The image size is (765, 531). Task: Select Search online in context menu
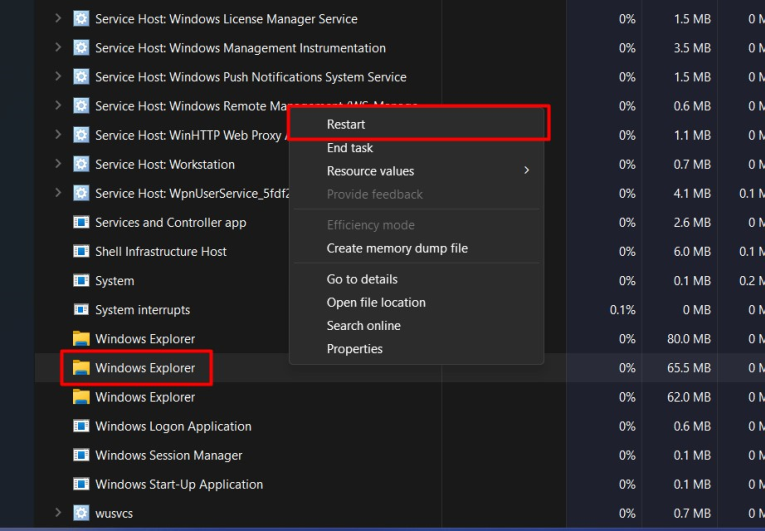[x=363, y=326]
